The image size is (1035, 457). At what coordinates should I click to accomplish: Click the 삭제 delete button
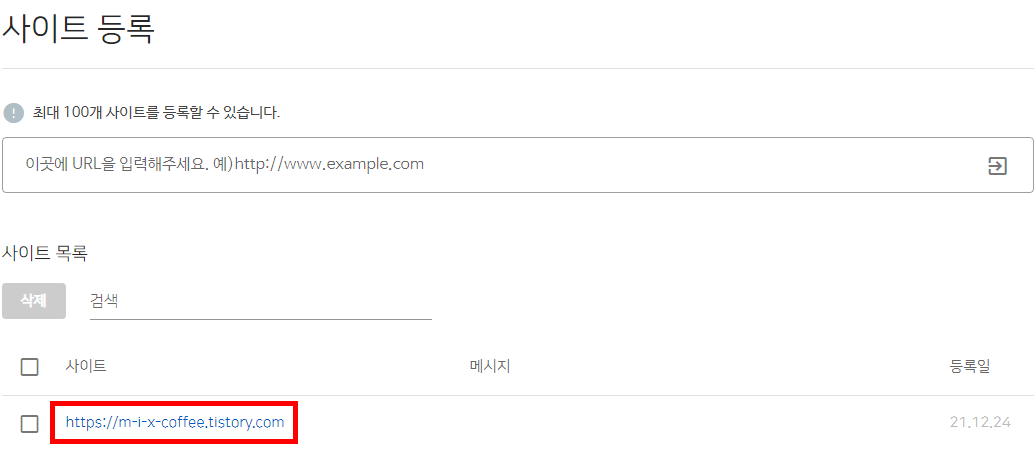tap(34, 300)
